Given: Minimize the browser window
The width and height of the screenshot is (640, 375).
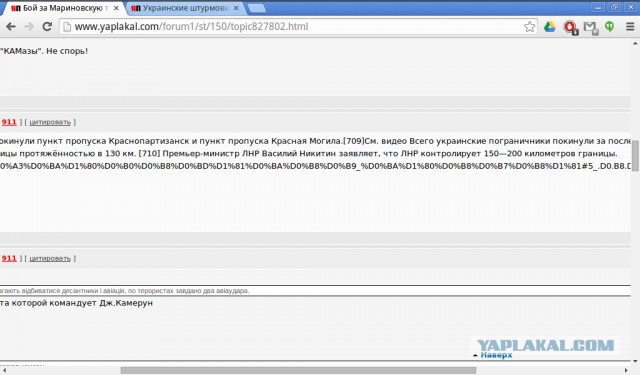Looking at the screenshot, I should [x=598, y=7].
